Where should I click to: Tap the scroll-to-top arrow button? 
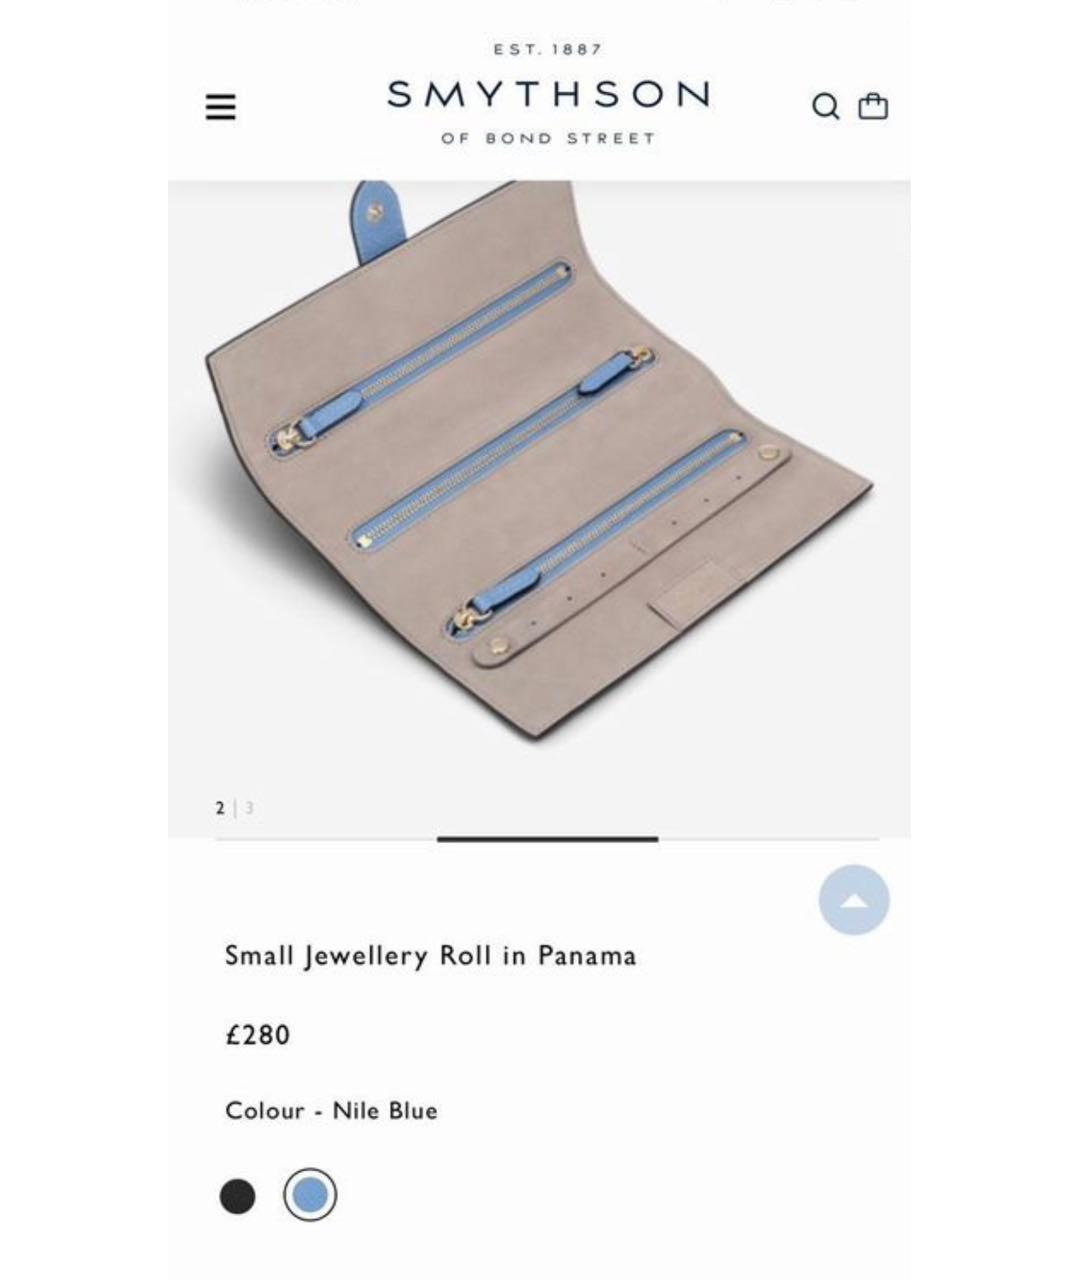[x=853, y=900]
